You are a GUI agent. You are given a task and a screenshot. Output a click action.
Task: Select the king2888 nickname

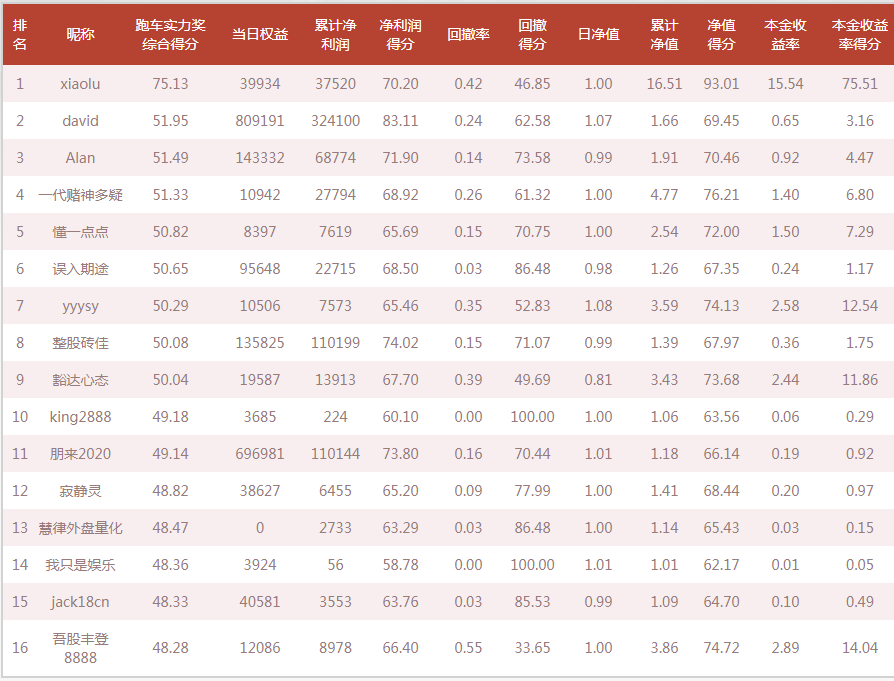(80, 417)
